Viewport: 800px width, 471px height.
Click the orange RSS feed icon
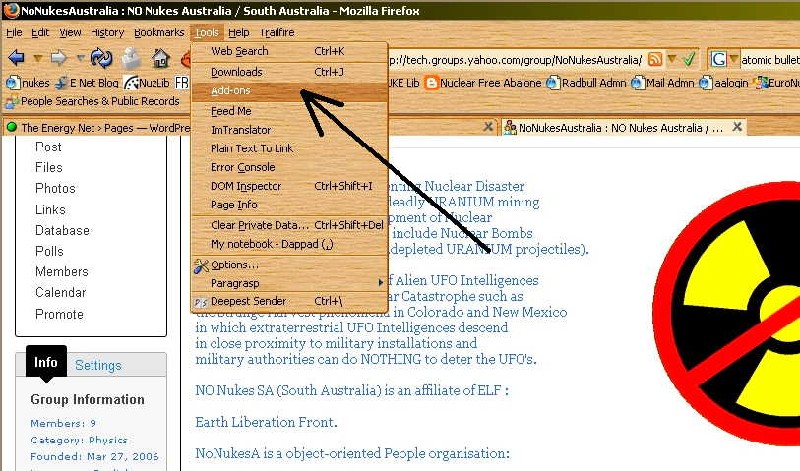(655, 60)
